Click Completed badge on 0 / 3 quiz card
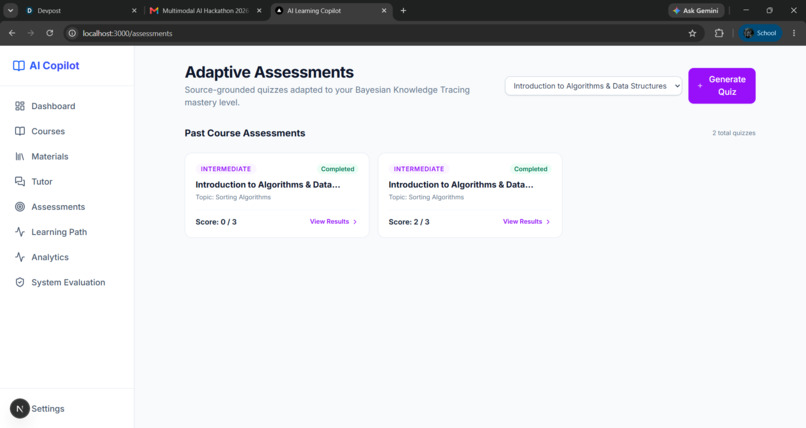 coord(337,169)
